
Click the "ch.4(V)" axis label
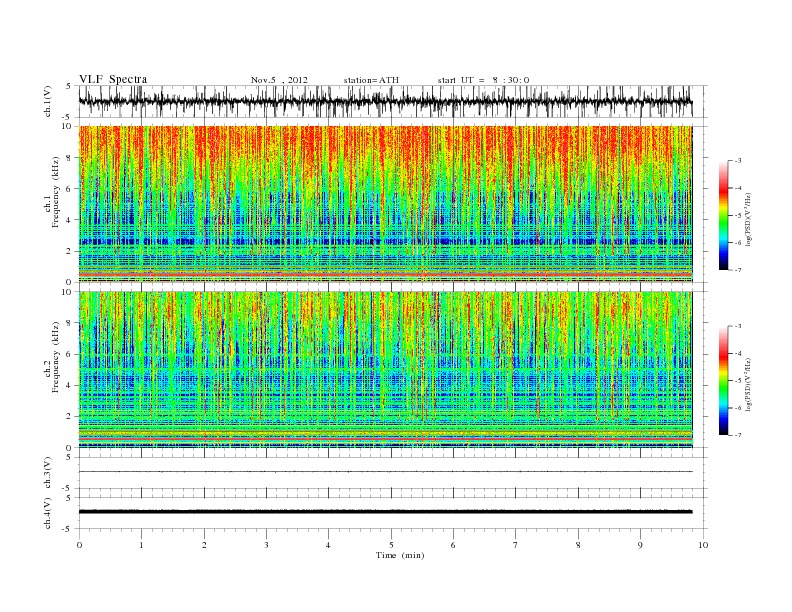click(x=48, y=514)
